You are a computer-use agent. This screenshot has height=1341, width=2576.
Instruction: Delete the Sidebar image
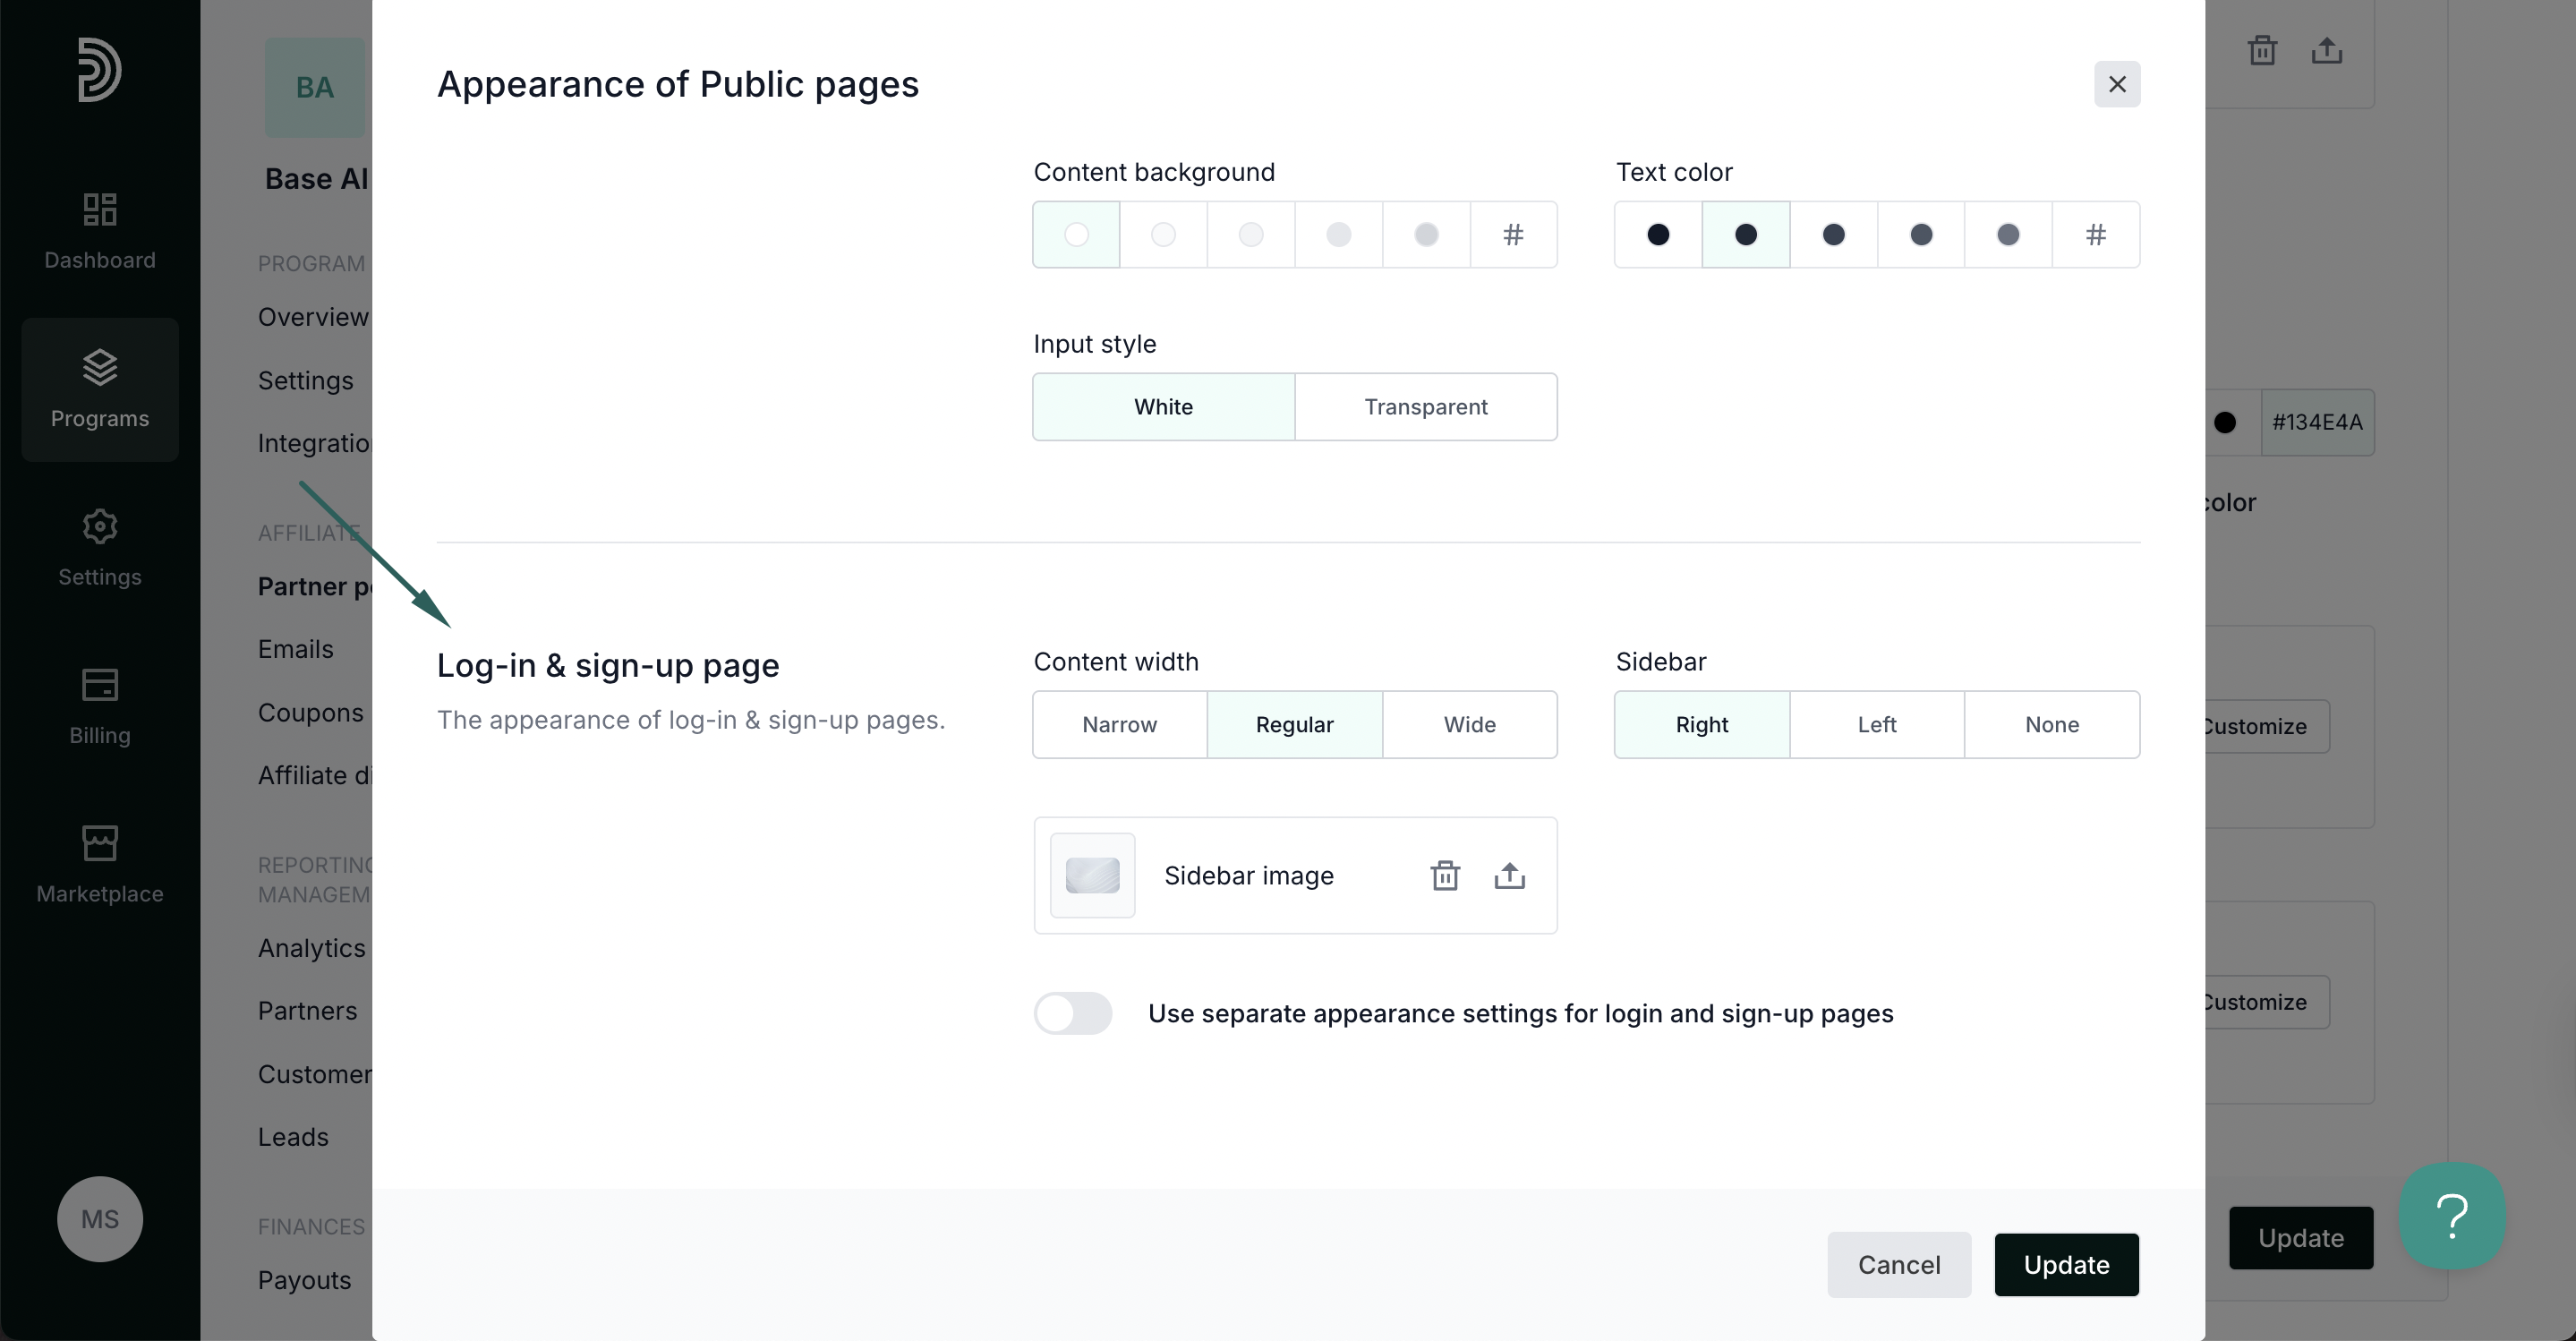tap(1445, 875)
